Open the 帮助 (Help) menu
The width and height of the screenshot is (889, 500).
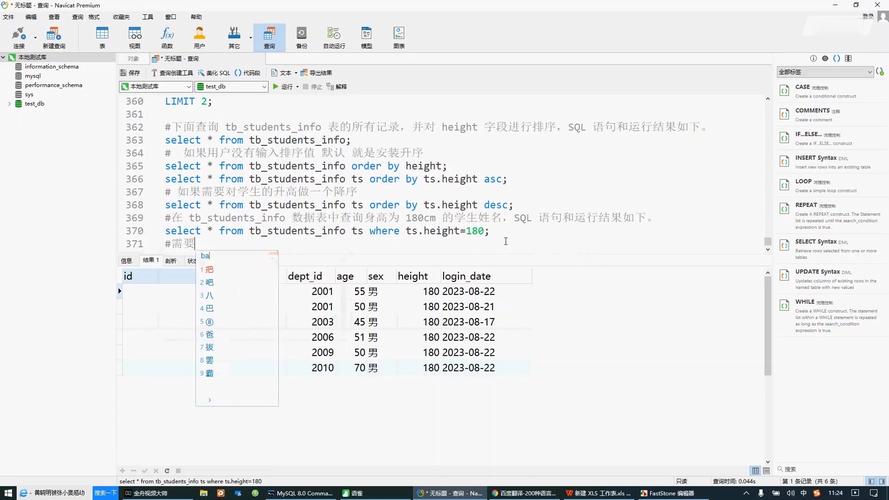(x=196, y=17)
